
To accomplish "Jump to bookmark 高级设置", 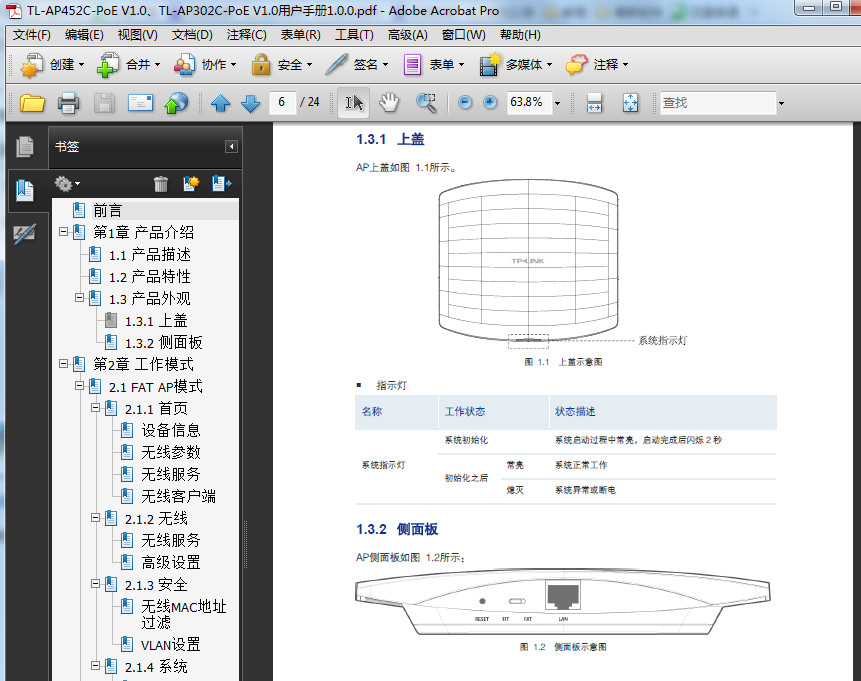I will [x=171, y=562].
